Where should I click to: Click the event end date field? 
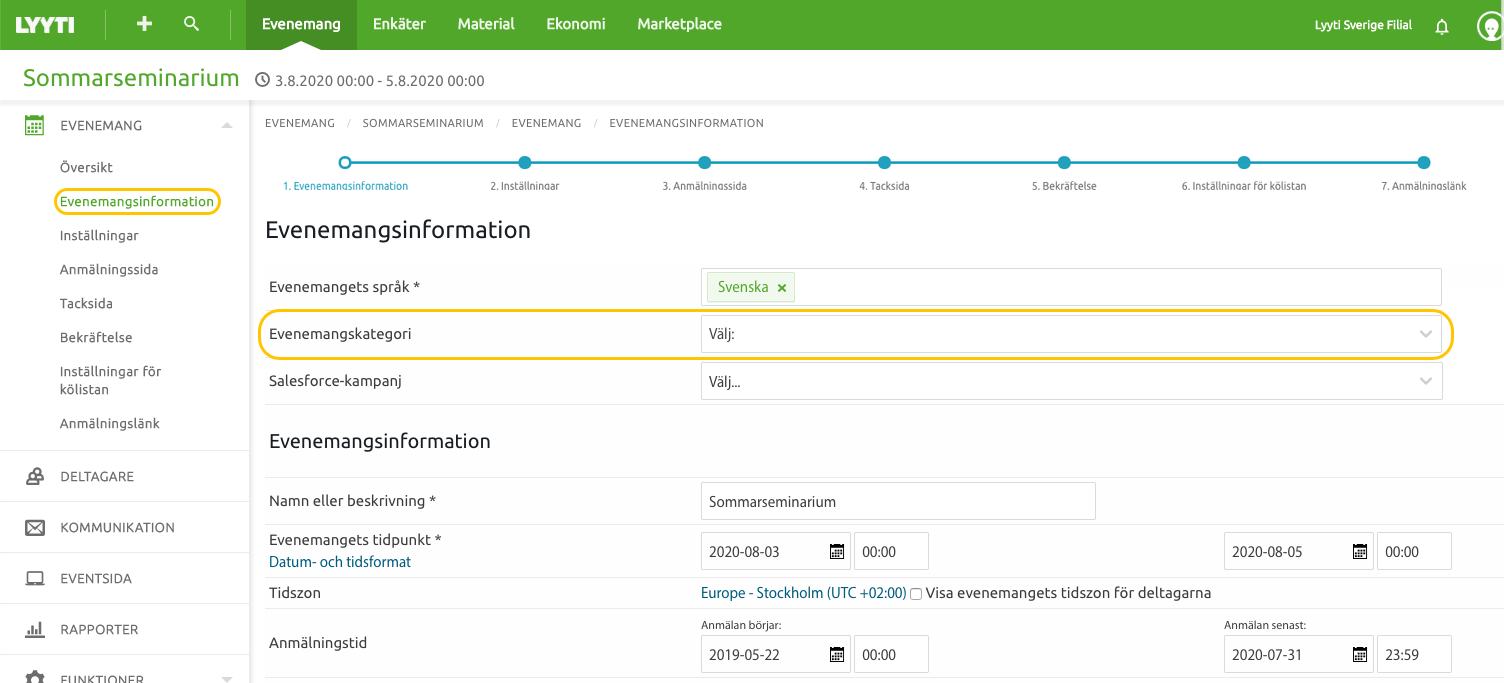1298,551
